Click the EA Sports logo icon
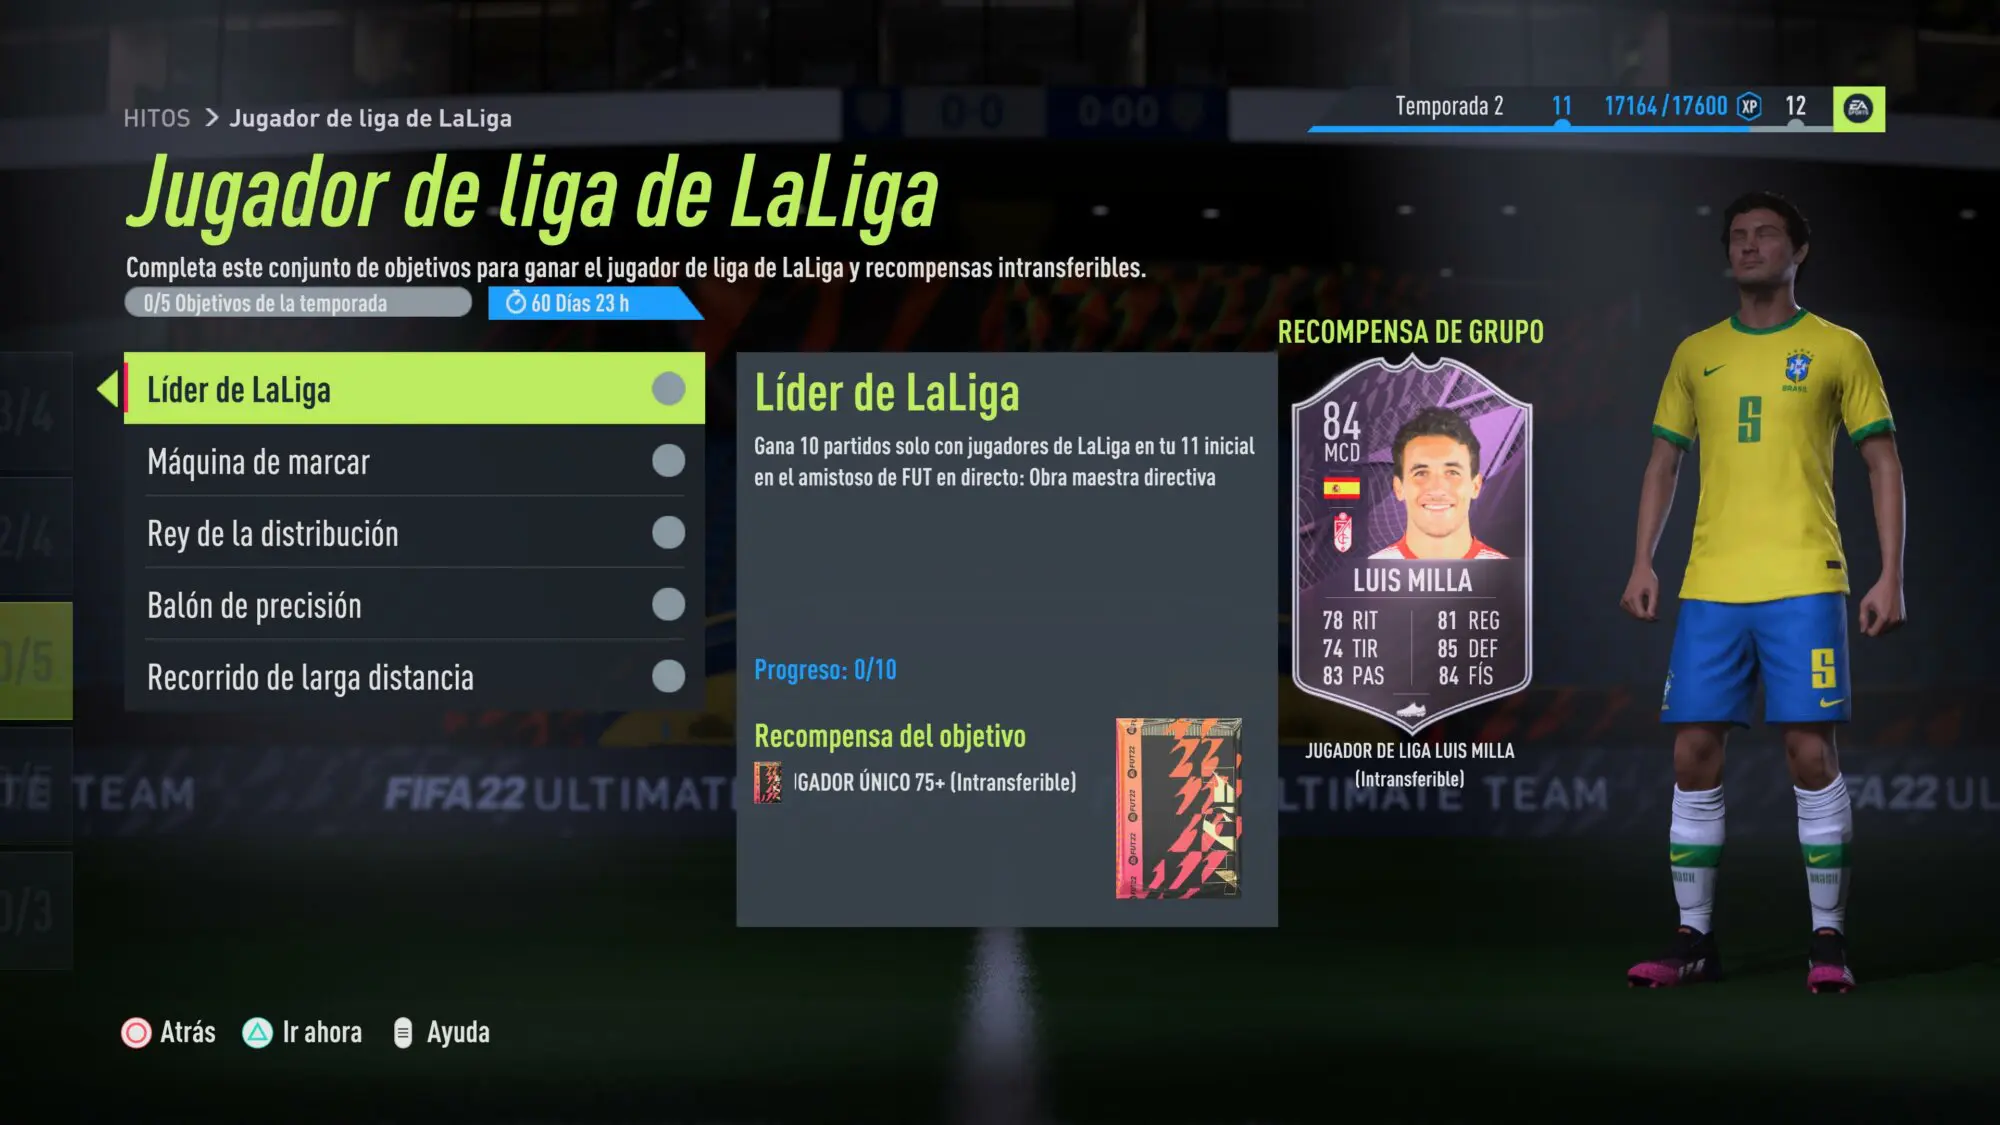This screenshot has width=2000, height=1125. pyautogui.click(x=1858, y=108)
